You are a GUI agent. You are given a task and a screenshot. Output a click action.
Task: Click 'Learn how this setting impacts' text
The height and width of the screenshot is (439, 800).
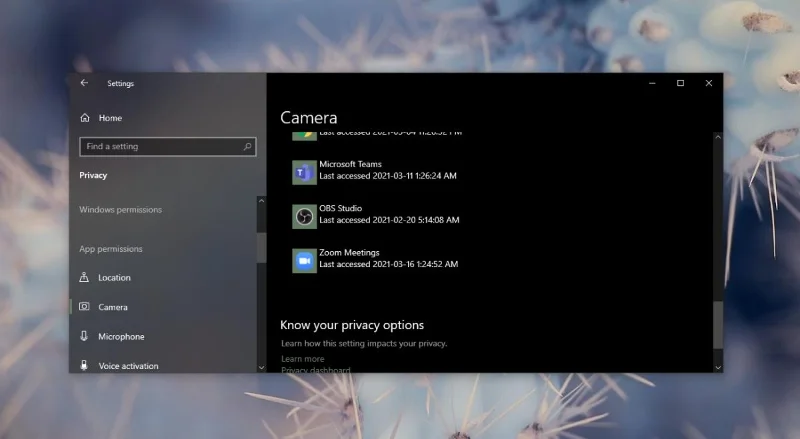pos(364,344)
